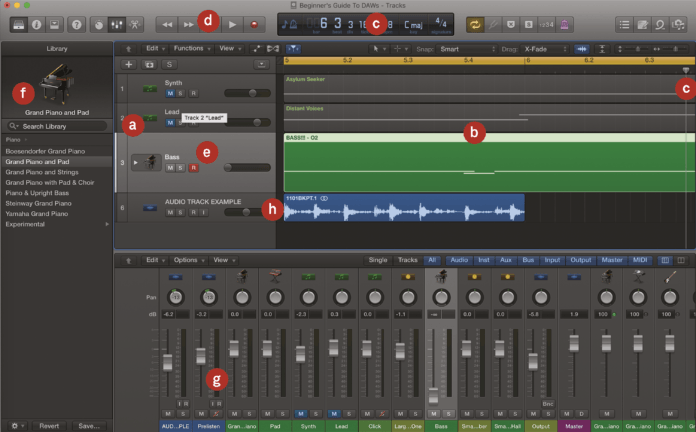Switch mixer view to Tracks tab
The width and height of the screenshot is (696, 432).
407,259
